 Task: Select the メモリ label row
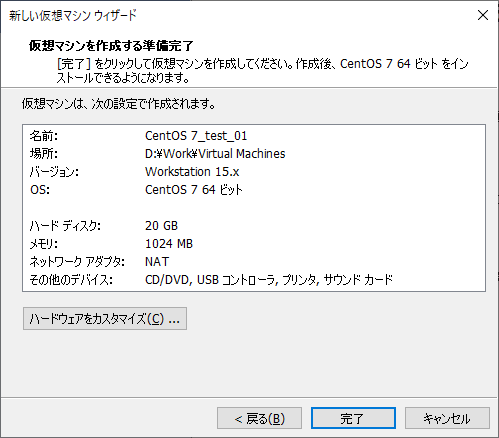click(x=44, y=244)
